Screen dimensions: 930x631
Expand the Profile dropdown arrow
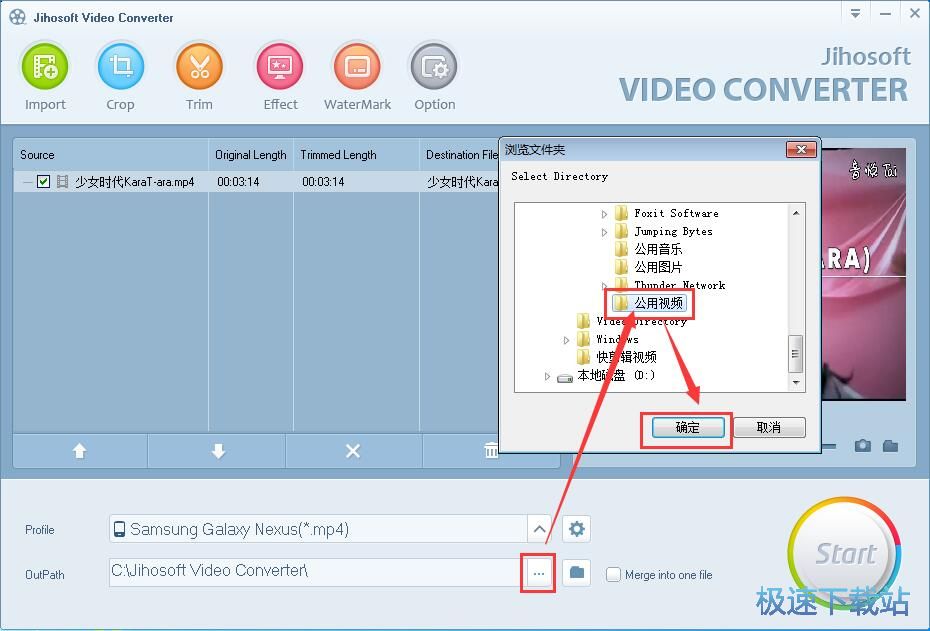[x=539, y=528]
